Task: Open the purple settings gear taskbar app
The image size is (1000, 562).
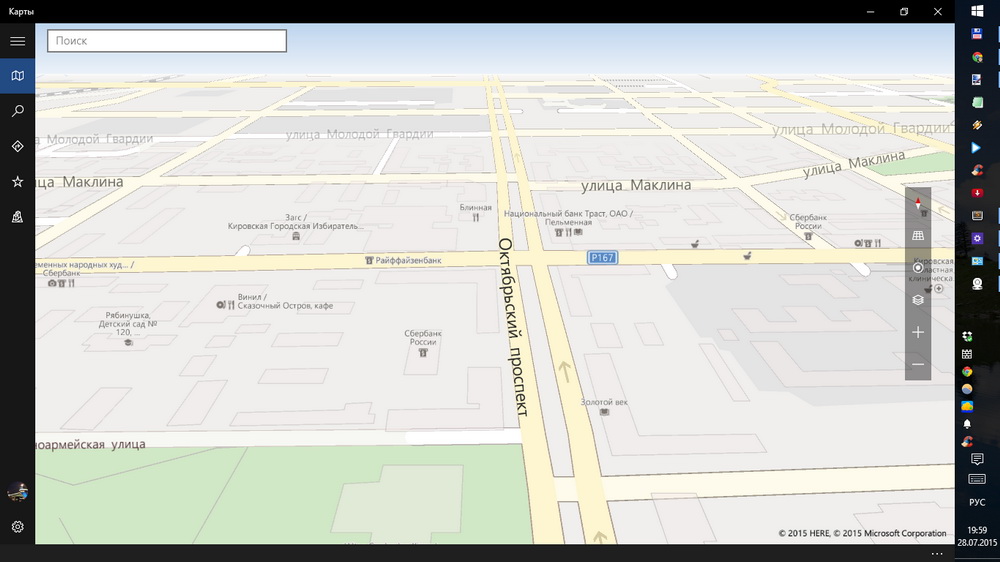Action: click(977, 238)
